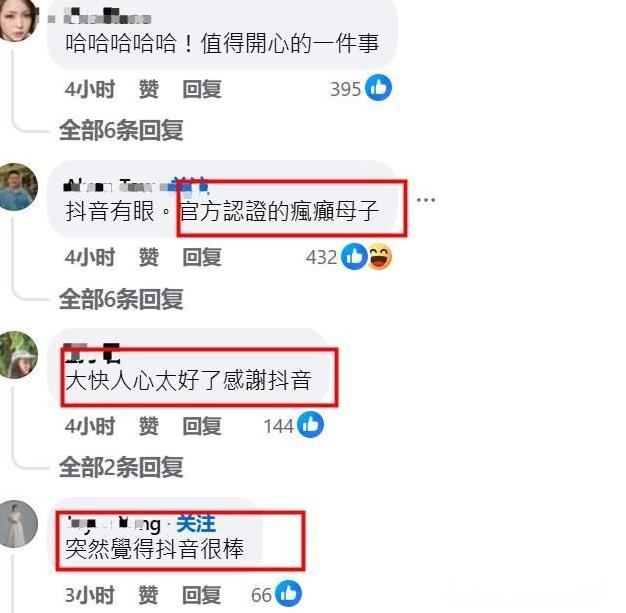
Task: Reply (回复) to the 哈哈哈哈哈 comment
Action: point(202,89)
